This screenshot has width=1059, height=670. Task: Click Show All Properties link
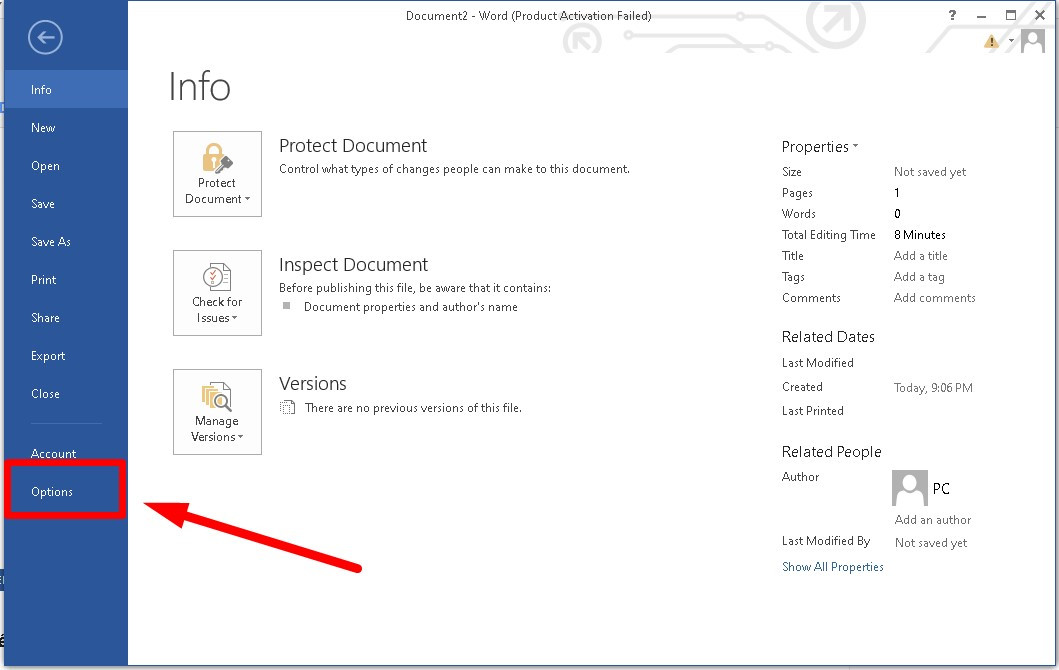tap(832, 567)
